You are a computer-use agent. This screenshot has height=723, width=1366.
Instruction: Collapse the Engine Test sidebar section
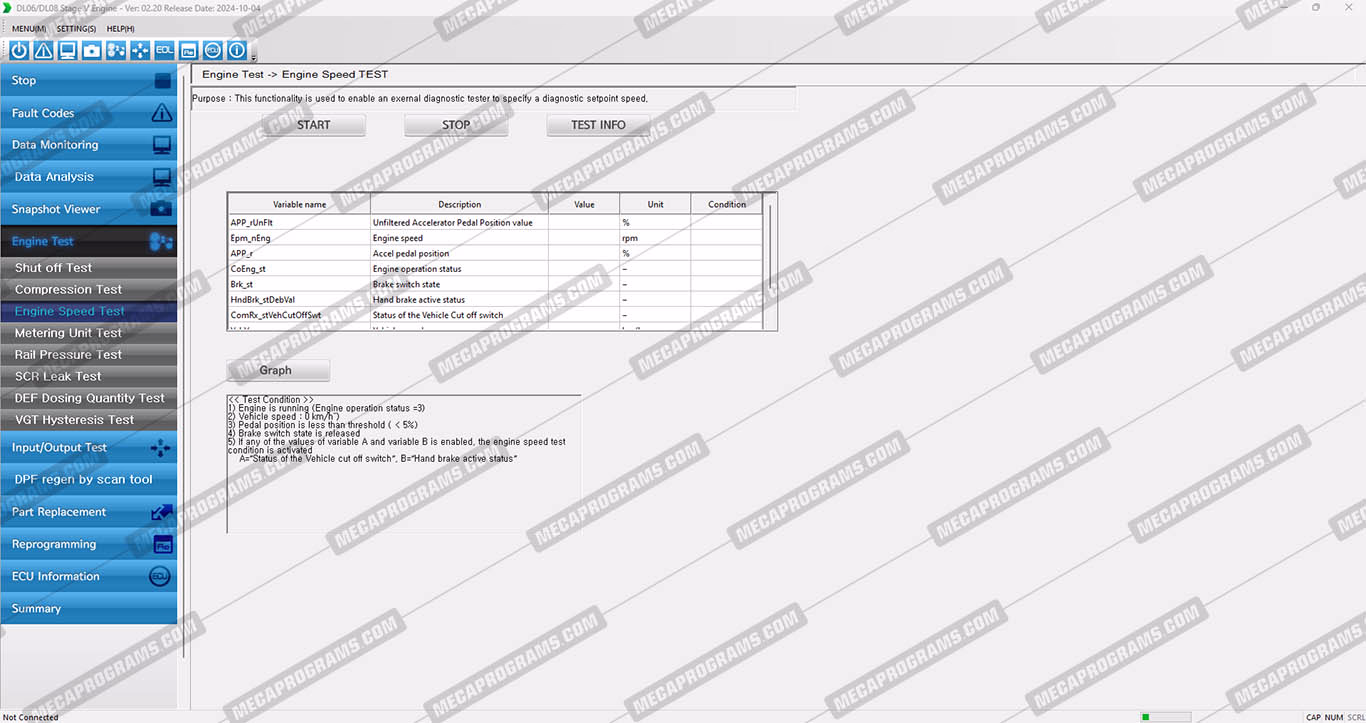(89, 241)
